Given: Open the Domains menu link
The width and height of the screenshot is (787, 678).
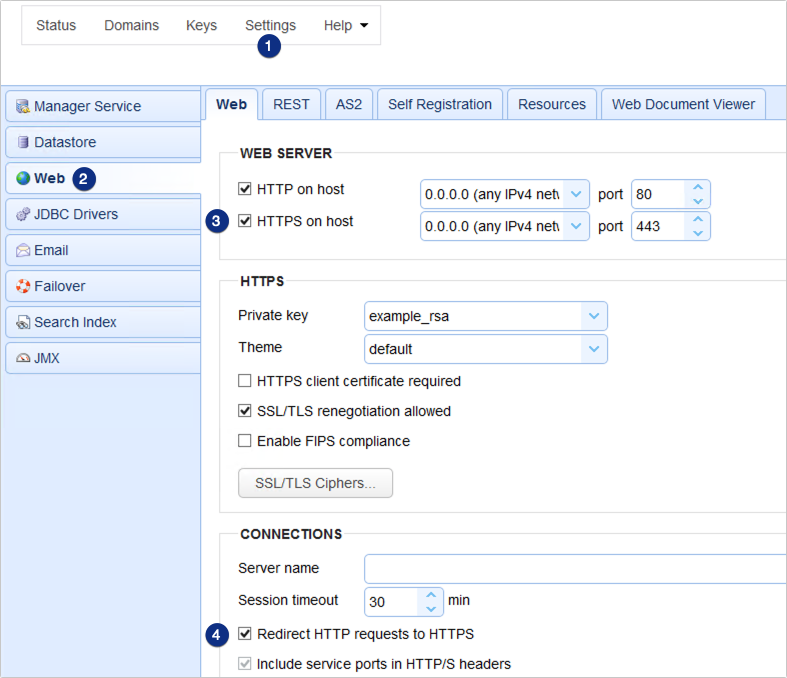Looking at the screenshot, I should 131,26.
